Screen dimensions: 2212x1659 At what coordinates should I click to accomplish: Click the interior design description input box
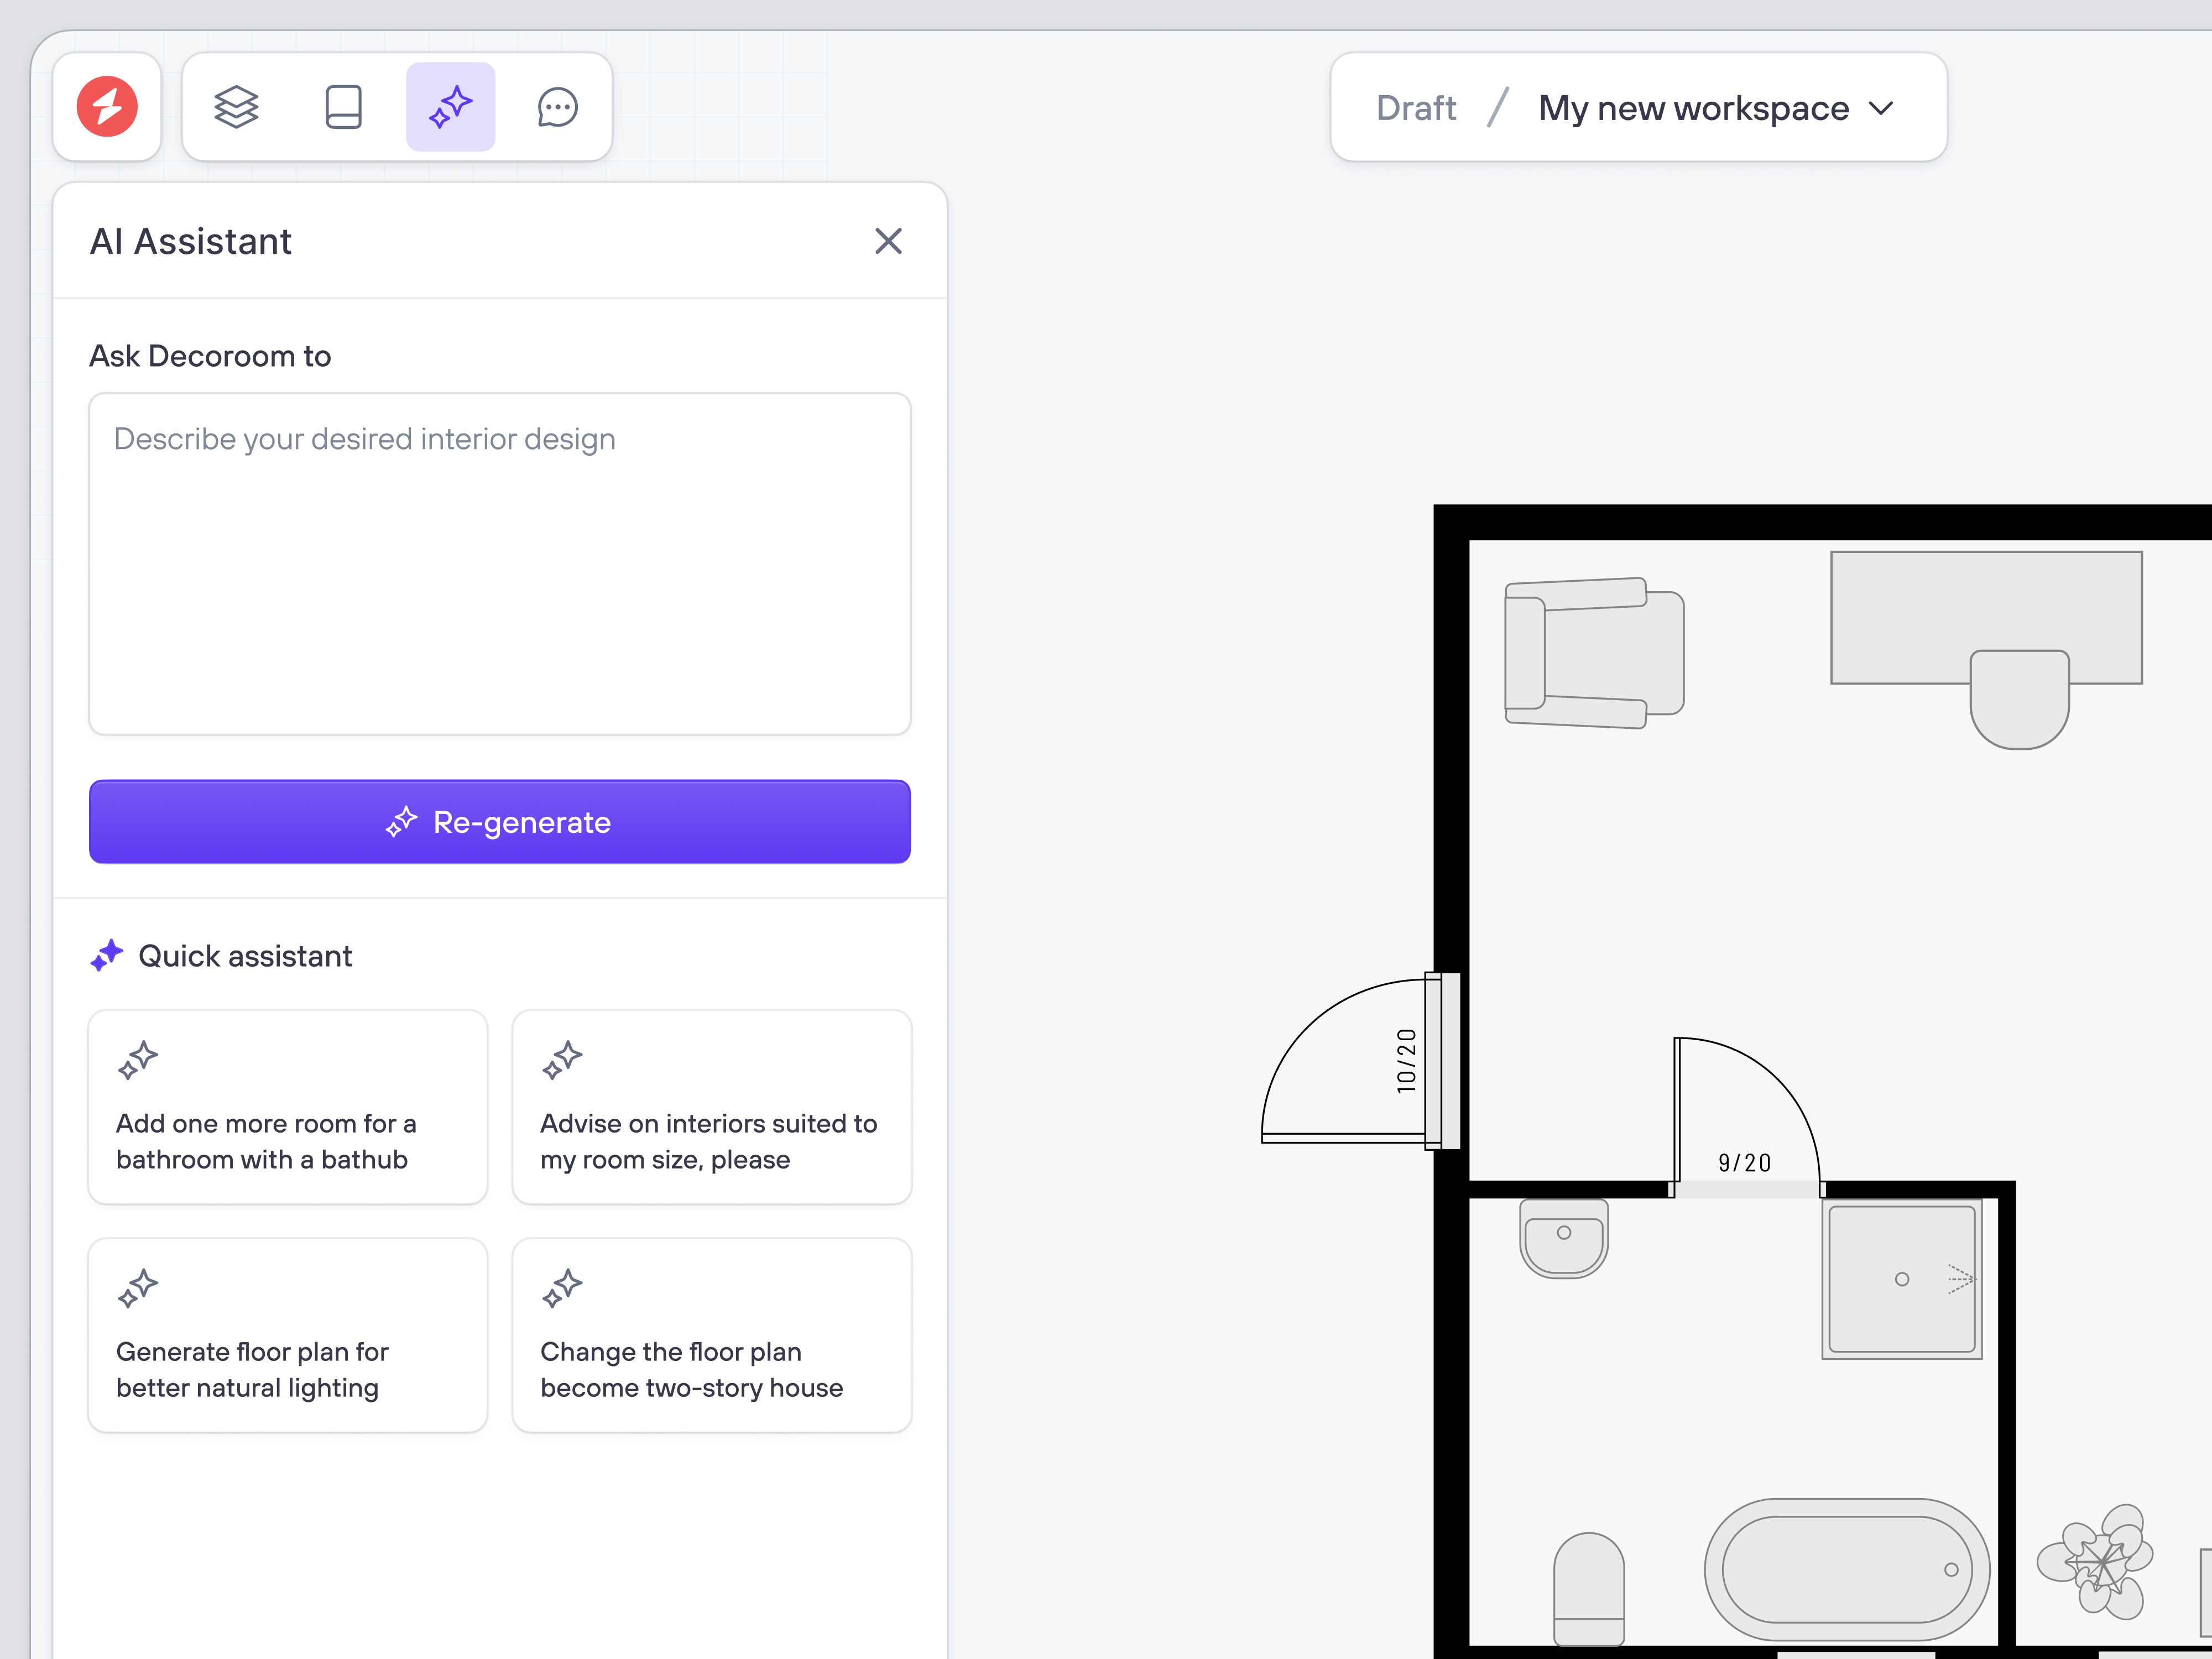(x=499, y=565)
